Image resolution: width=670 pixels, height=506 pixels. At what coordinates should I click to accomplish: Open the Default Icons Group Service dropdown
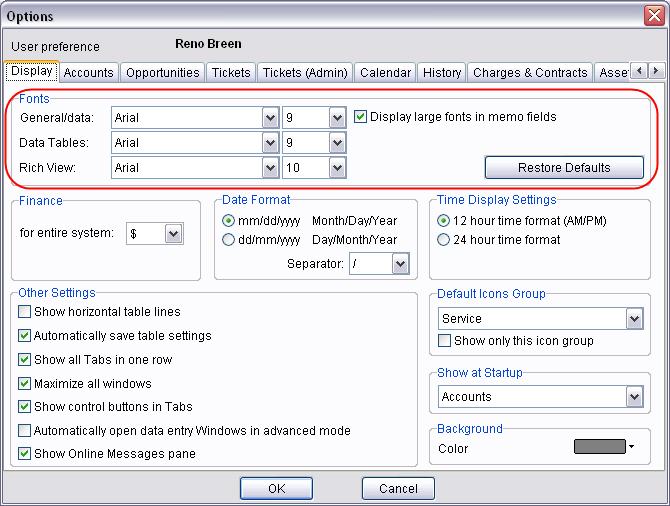634,319
